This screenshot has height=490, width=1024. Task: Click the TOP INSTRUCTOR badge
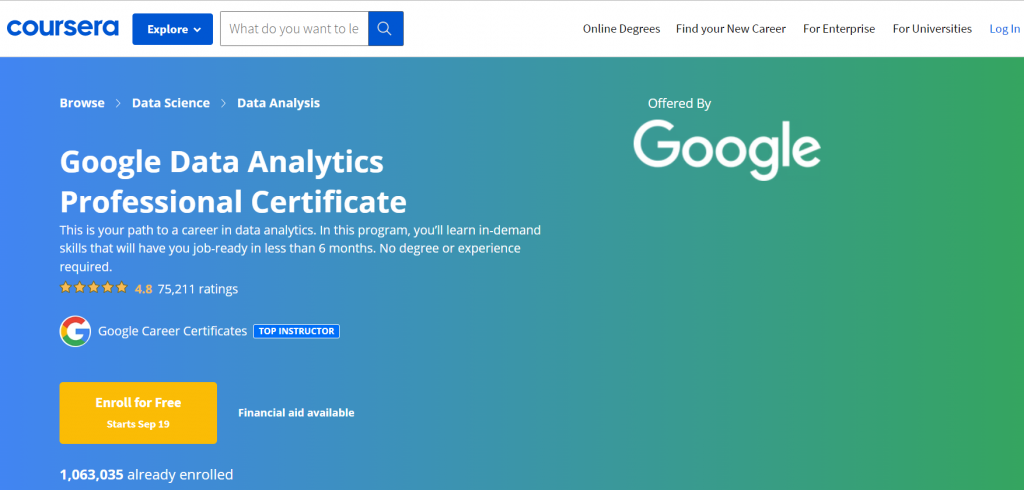(x=296, y=331)
